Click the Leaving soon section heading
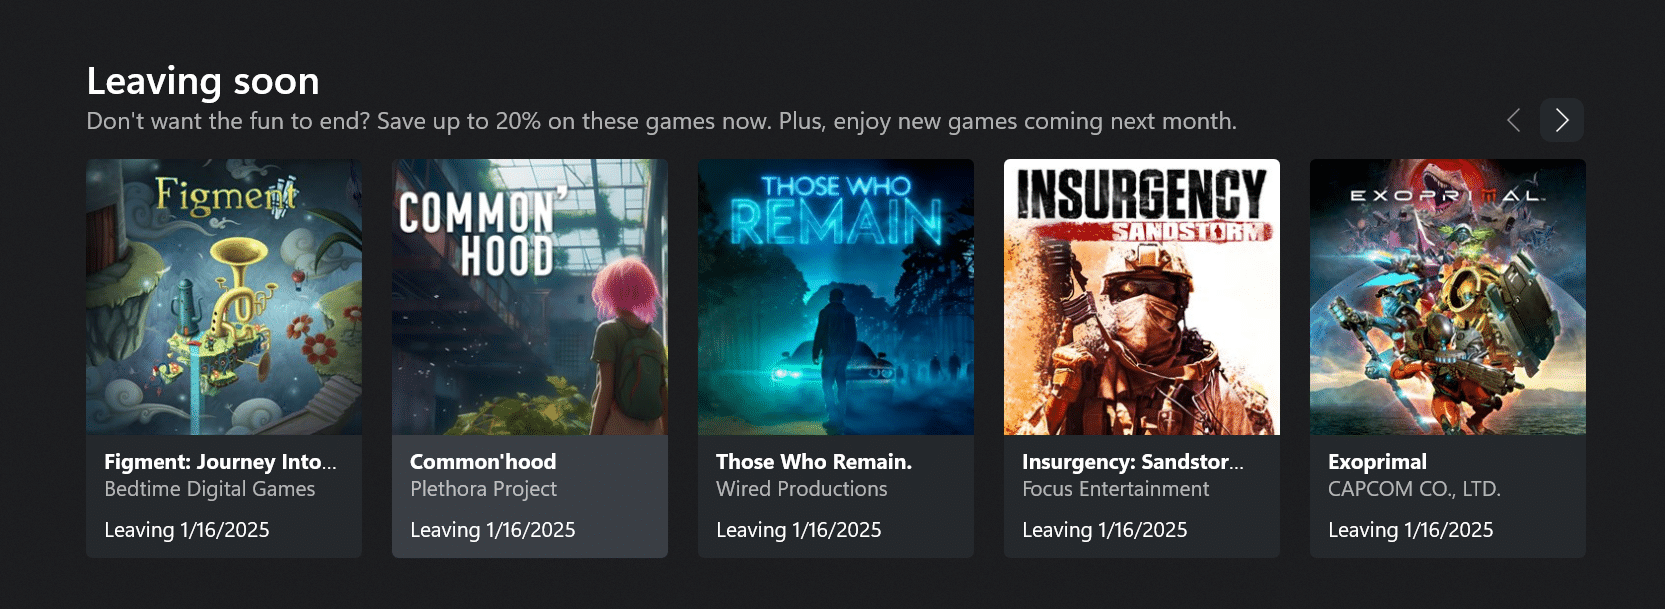Screen dimensions: 1665x609 coord(203,81)
